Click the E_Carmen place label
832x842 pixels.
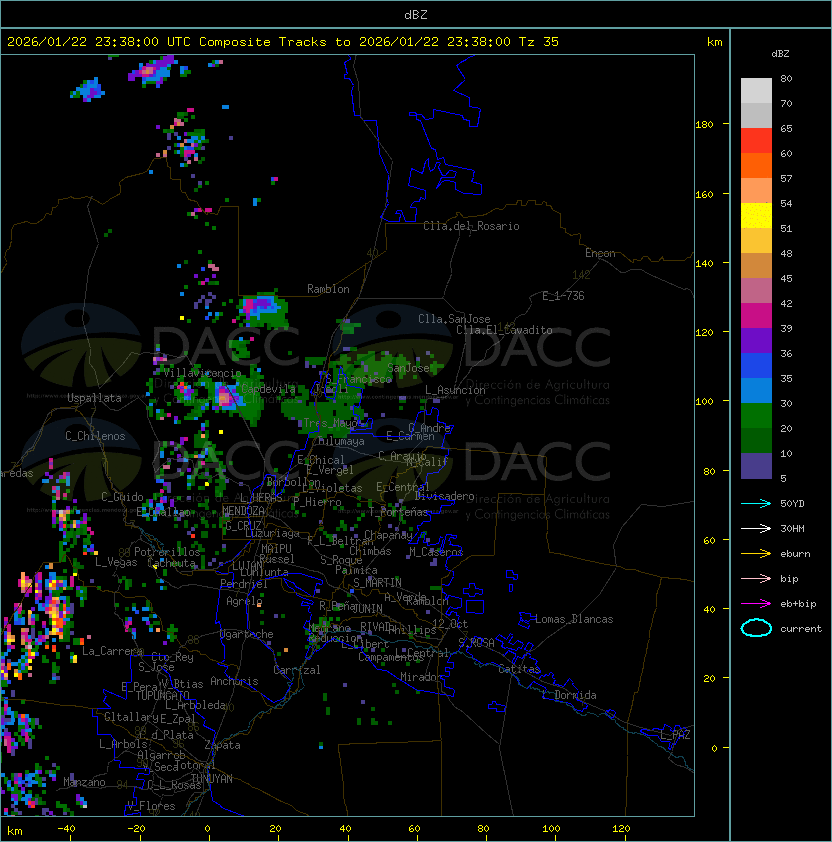click(x=410, y=436)
